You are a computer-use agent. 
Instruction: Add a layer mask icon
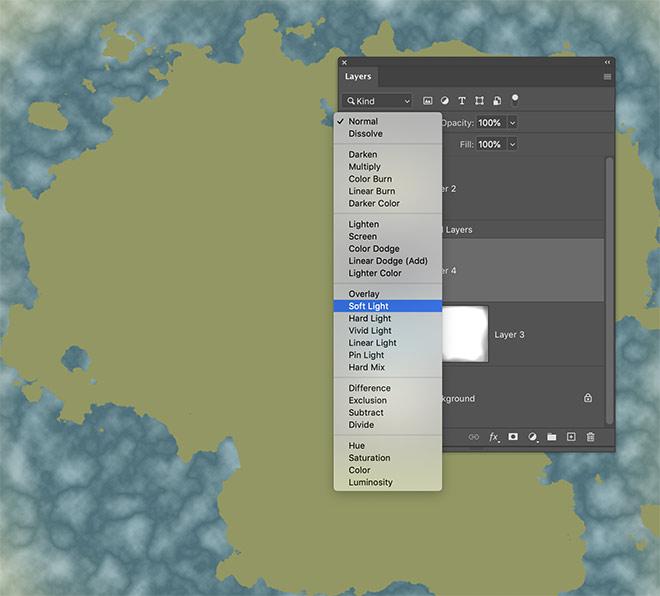point(513,437)
